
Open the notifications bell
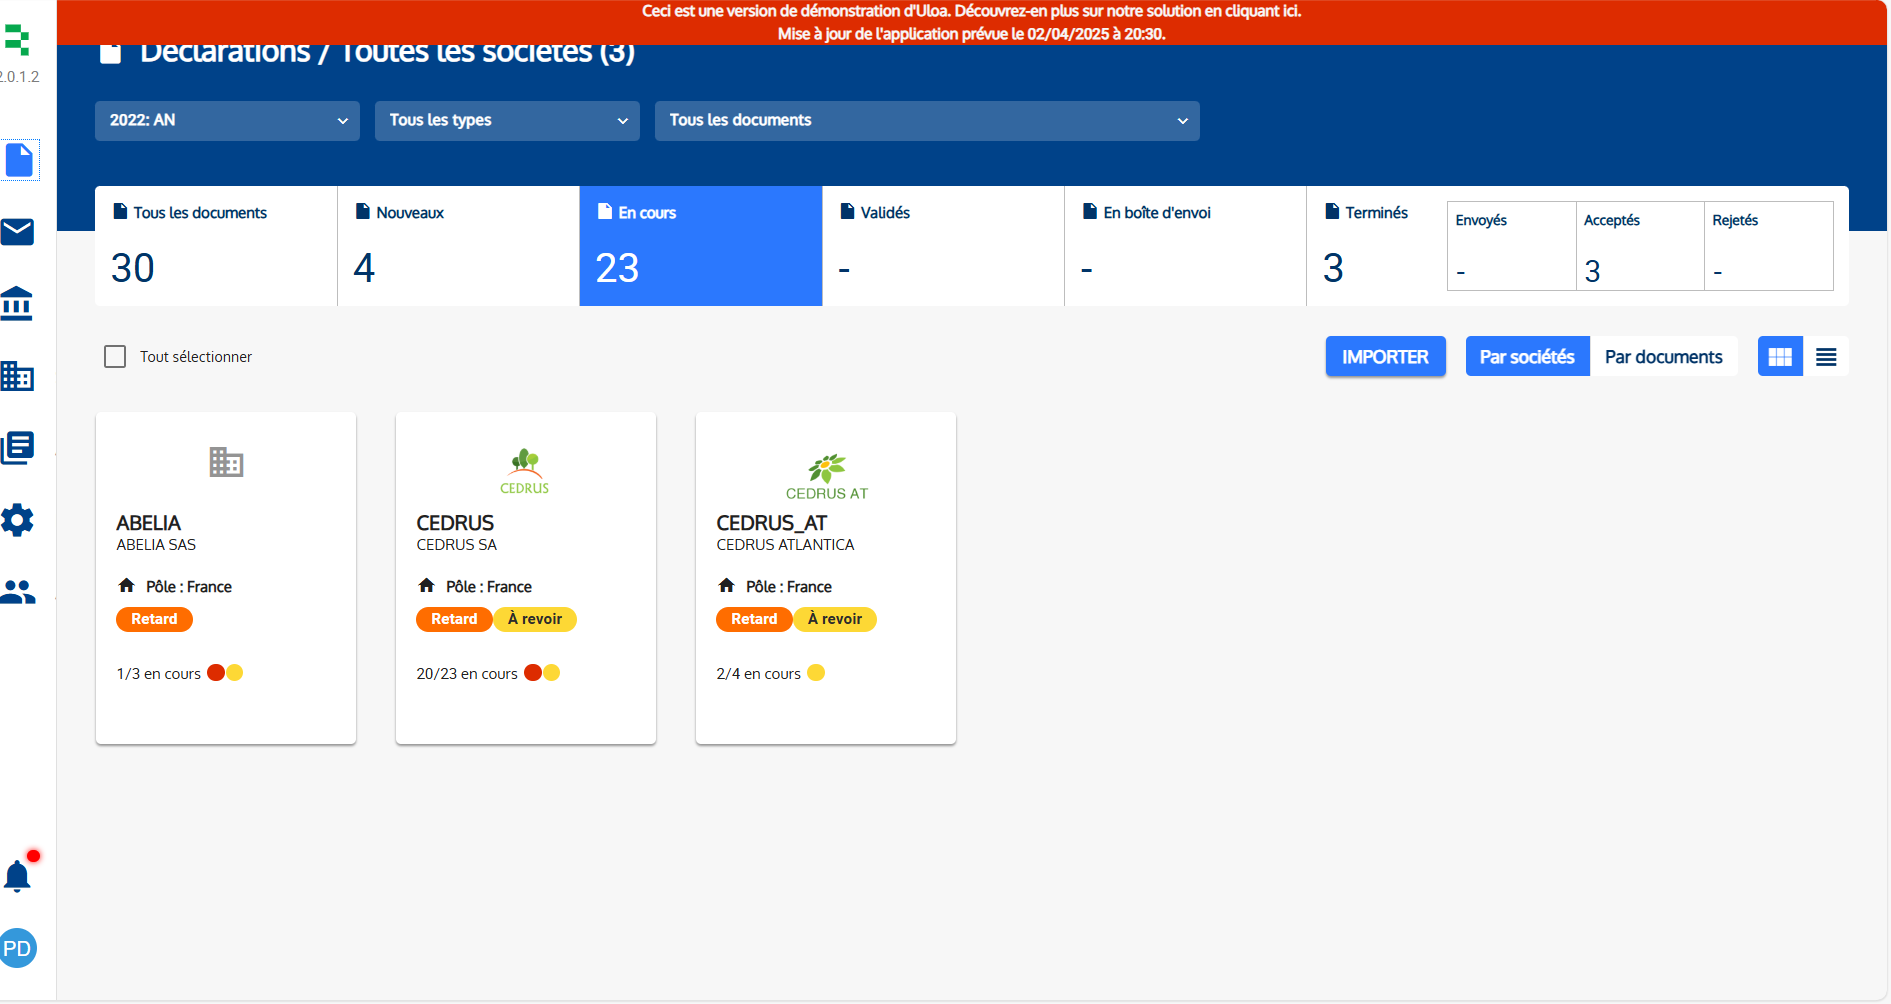17,876
